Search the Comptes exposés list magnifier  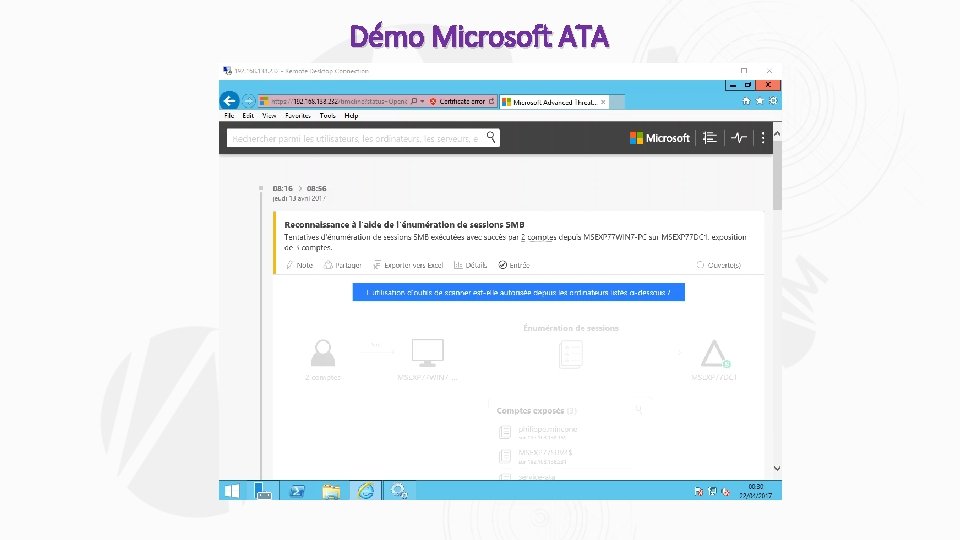pyautogui.click(x=639, y=410)
